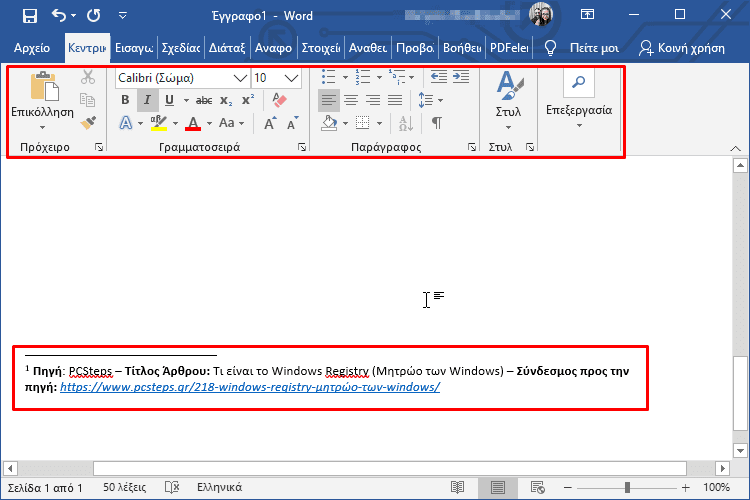This screenshot has width=750, height=500.
Task: Open the PDFelement ribbon tab
Action: click(x=509, y=48)
